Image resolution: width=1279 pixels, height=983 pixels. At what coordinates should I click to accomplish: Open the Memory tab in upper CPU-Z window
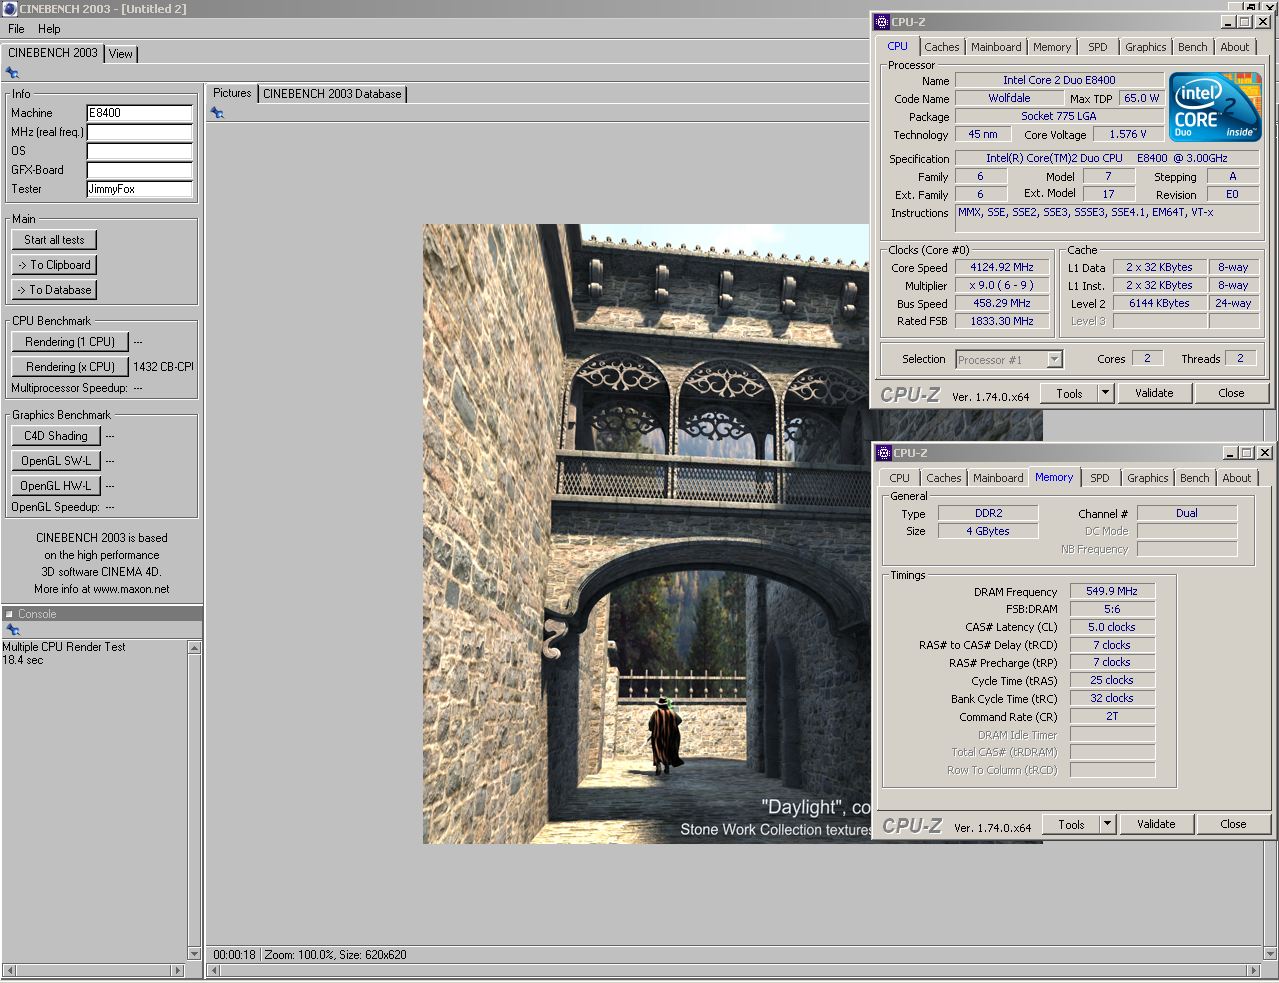pos(1052,47)
